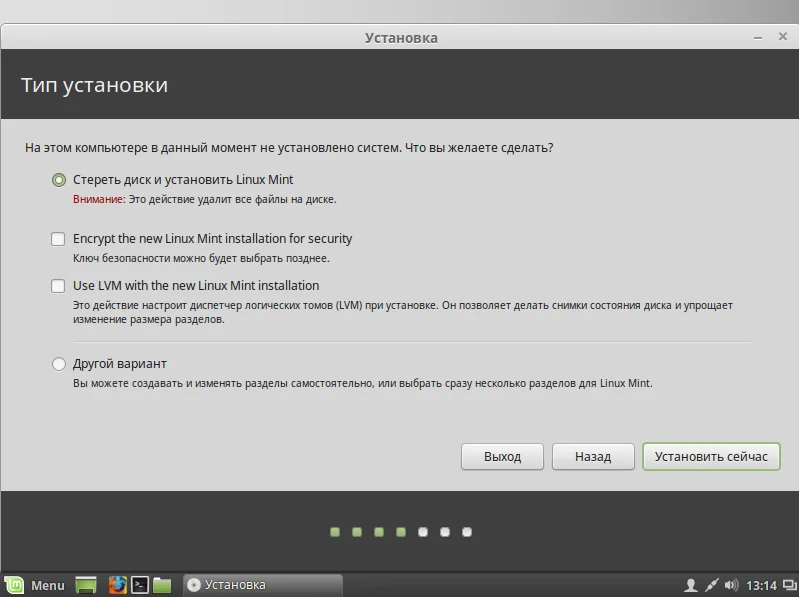Launch Firefox from the taskbar
Viewport: 799px width, 597px height.
click(118, 585)
